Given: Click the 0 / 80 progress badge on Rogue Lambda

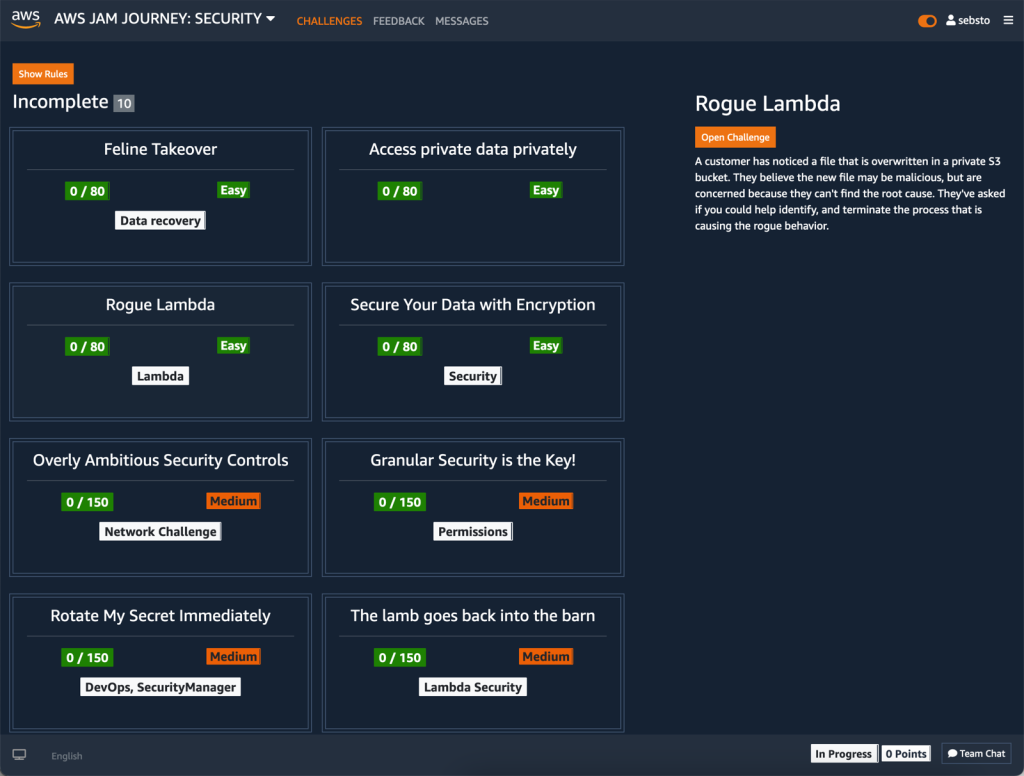Looking at the screenshot, I should [x=87, y=346].
